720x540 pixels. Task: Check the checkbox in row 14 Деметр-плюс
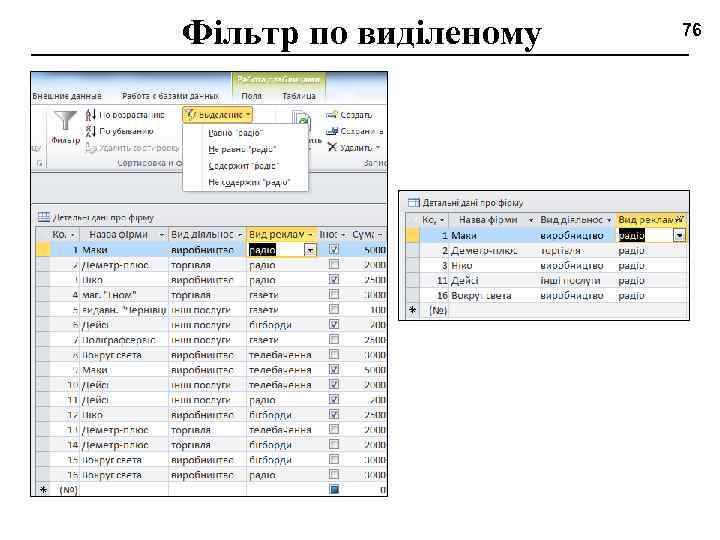(334, 444)
